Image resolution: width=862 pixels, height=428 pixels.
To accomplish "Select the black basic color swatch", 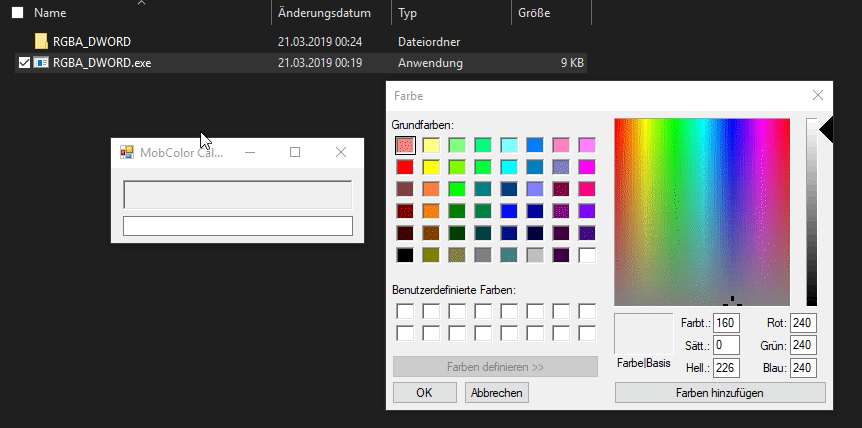I will point(405,255).
